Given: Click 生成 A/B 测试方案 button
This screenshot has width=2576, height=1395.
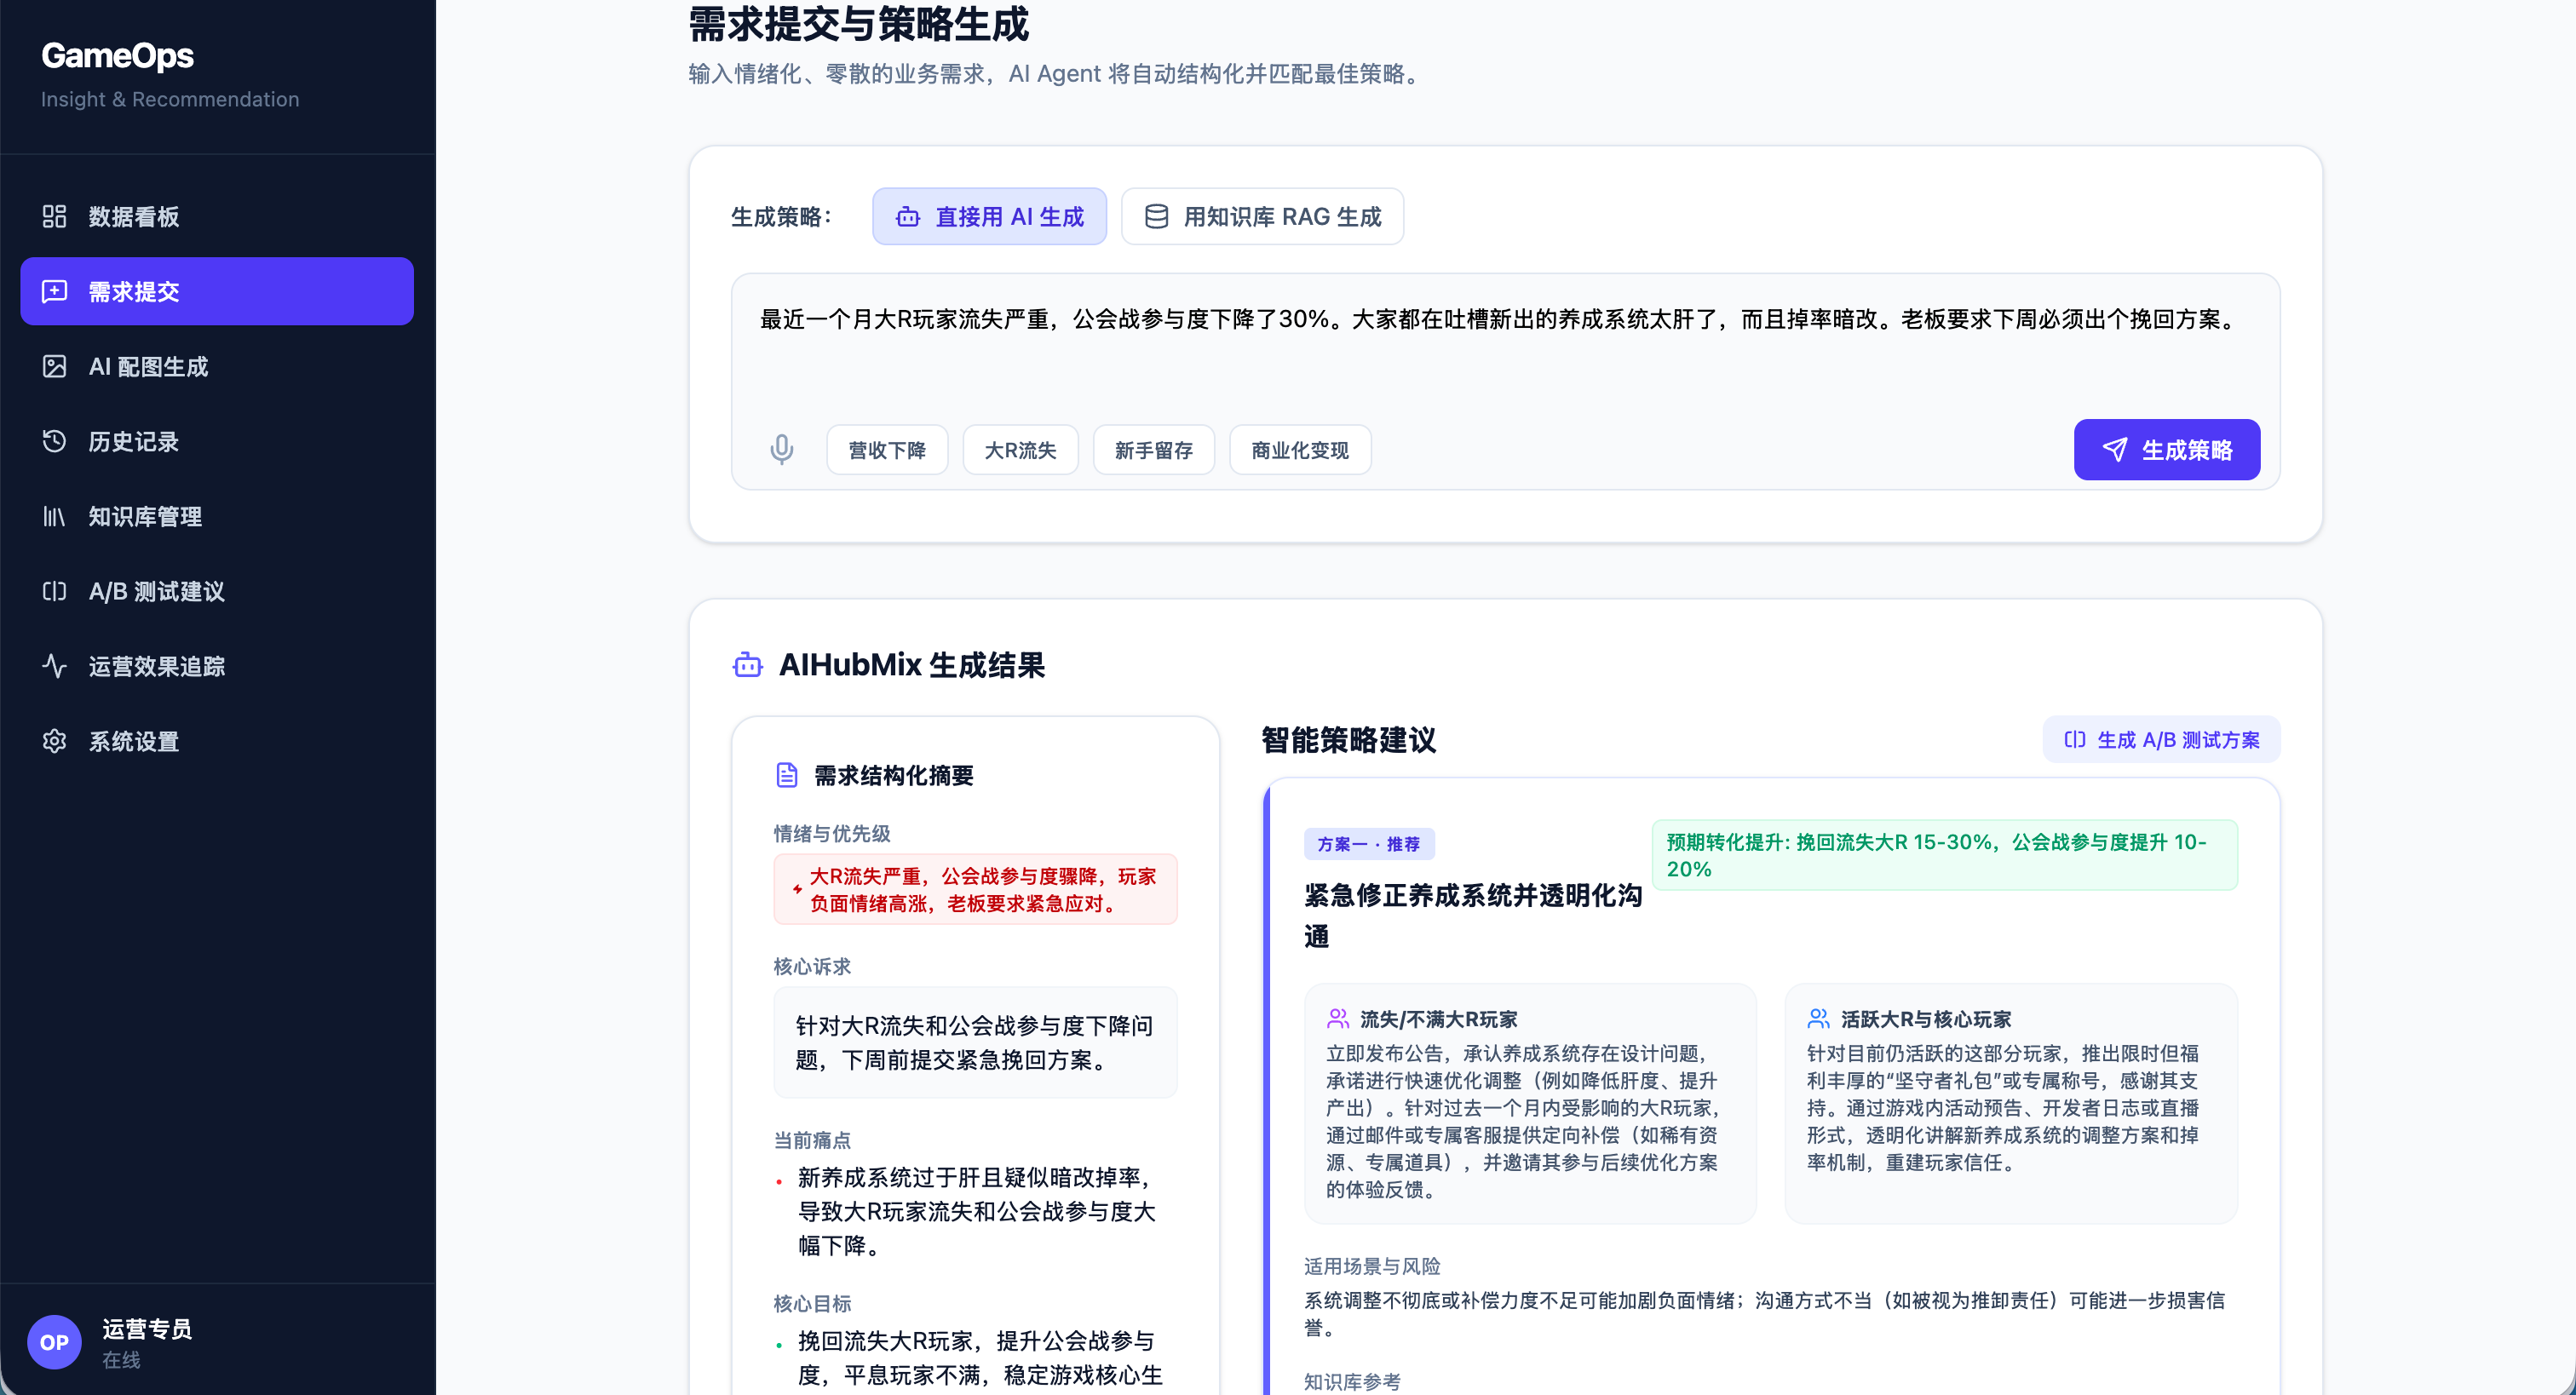Looking at the screenshot, I should click(x=2161, y=739).
